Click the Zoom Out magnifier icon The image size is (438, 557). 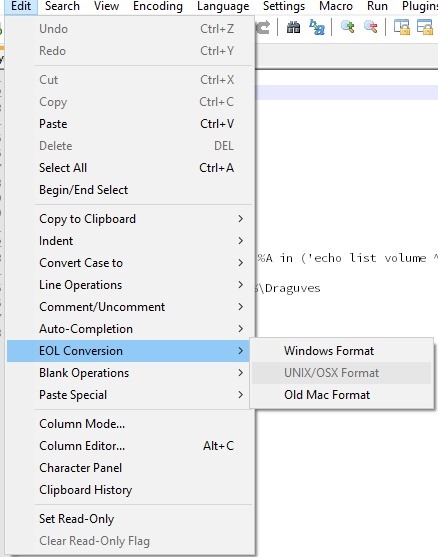[x=371, y=27]
